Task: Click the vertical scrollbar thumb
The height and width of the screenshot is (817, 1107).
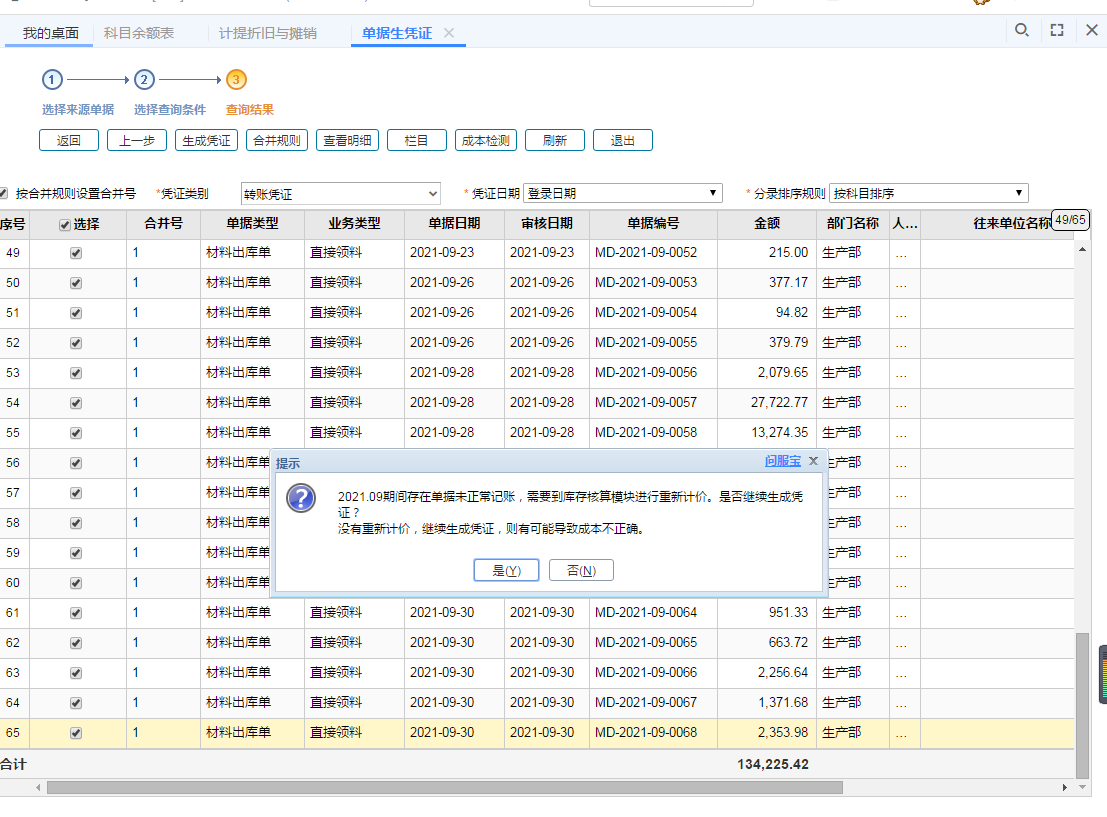Action: (1082, 706)
